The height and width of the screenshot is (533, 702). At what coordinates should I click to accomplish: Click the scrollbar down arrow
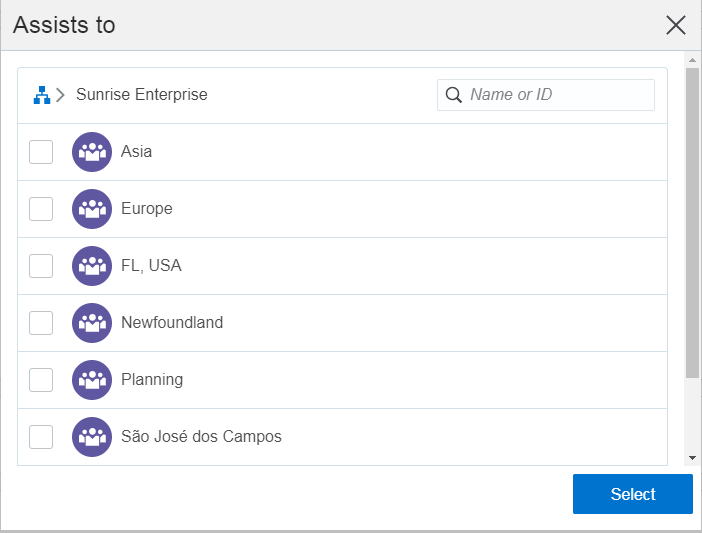692,457
